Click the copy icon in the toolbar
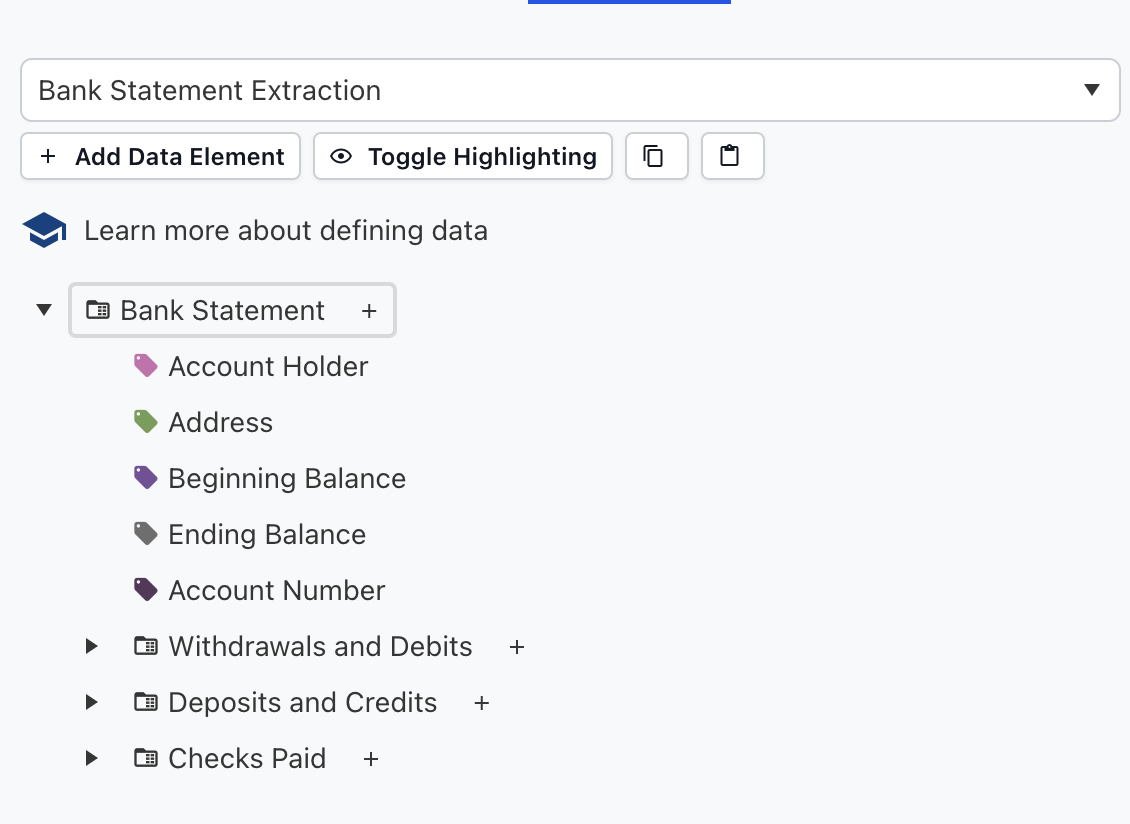Viewport: 1130px width, 824px height. pyautogui.click(x=656, y=156)
